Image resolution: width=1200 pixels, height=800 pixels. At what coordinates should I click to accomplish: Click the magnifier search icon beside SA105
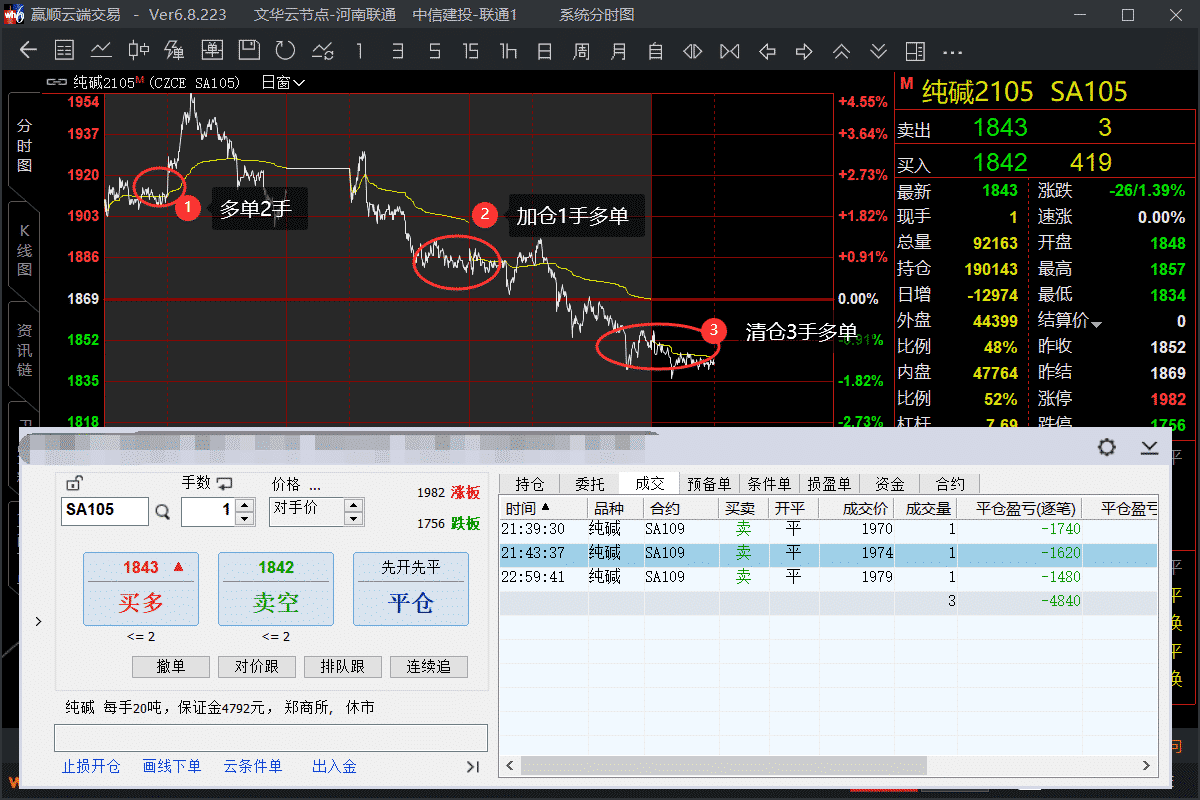pyautogui.click(x=163, y=512)
